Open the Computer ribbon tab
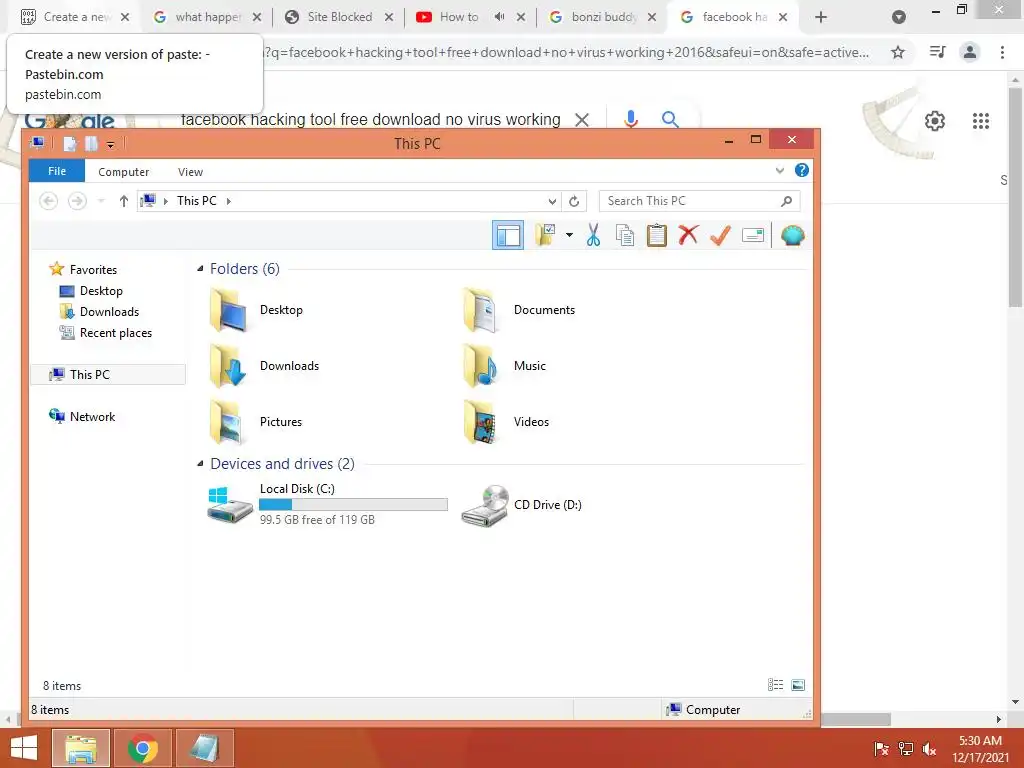 (123, 172)
